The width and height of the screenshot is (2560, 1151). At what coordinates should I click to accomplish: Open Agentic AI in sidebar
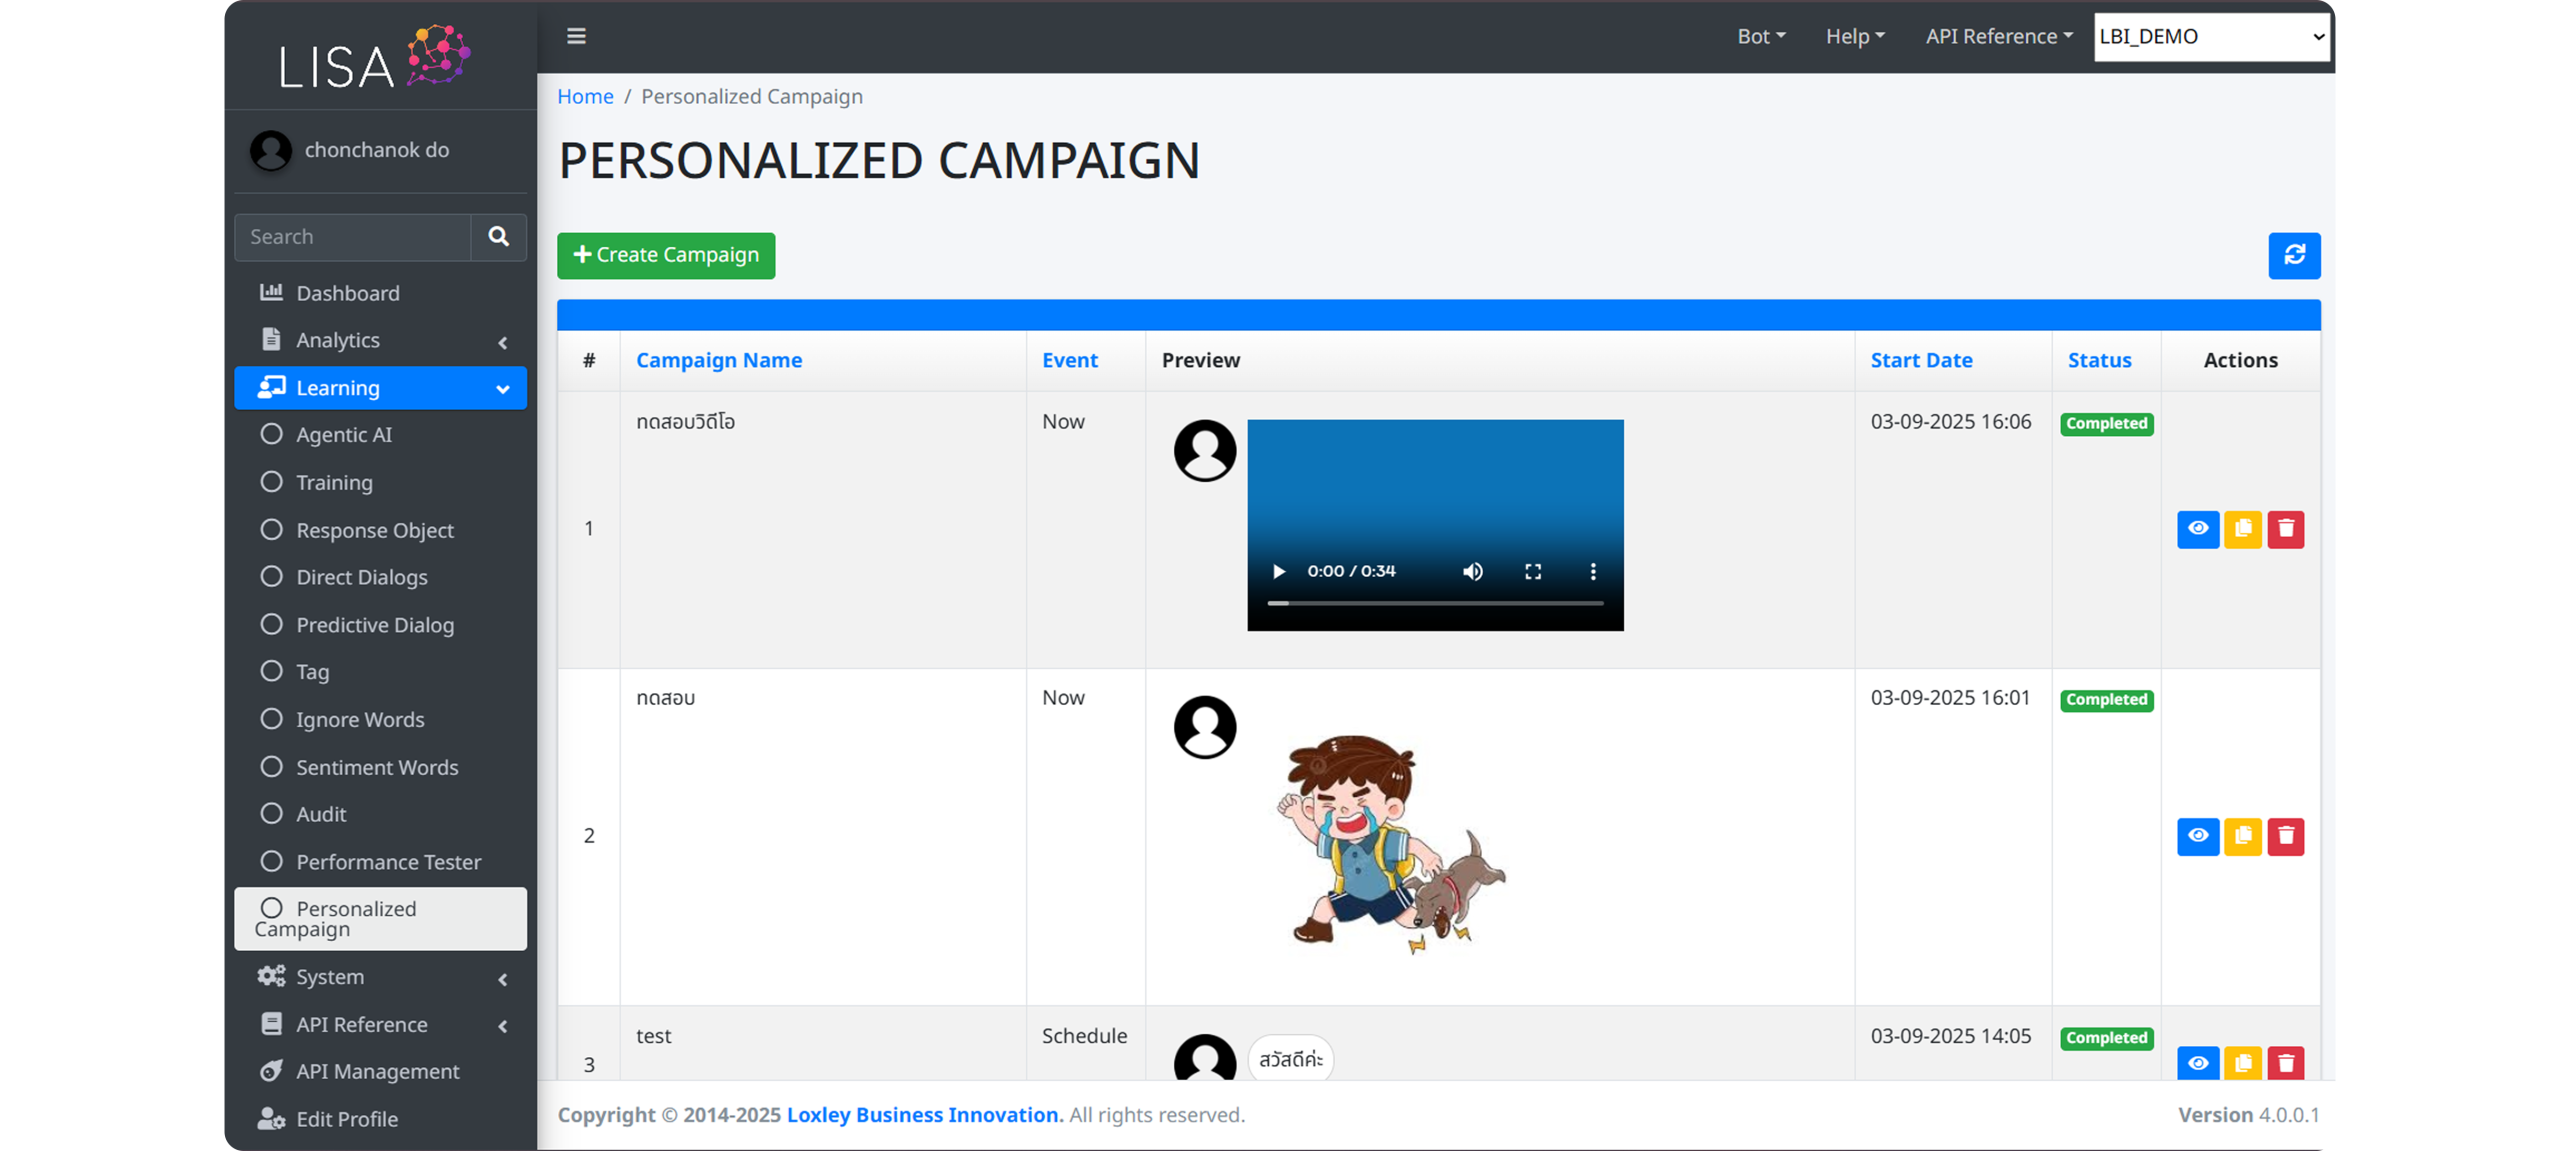coord(343,435)
